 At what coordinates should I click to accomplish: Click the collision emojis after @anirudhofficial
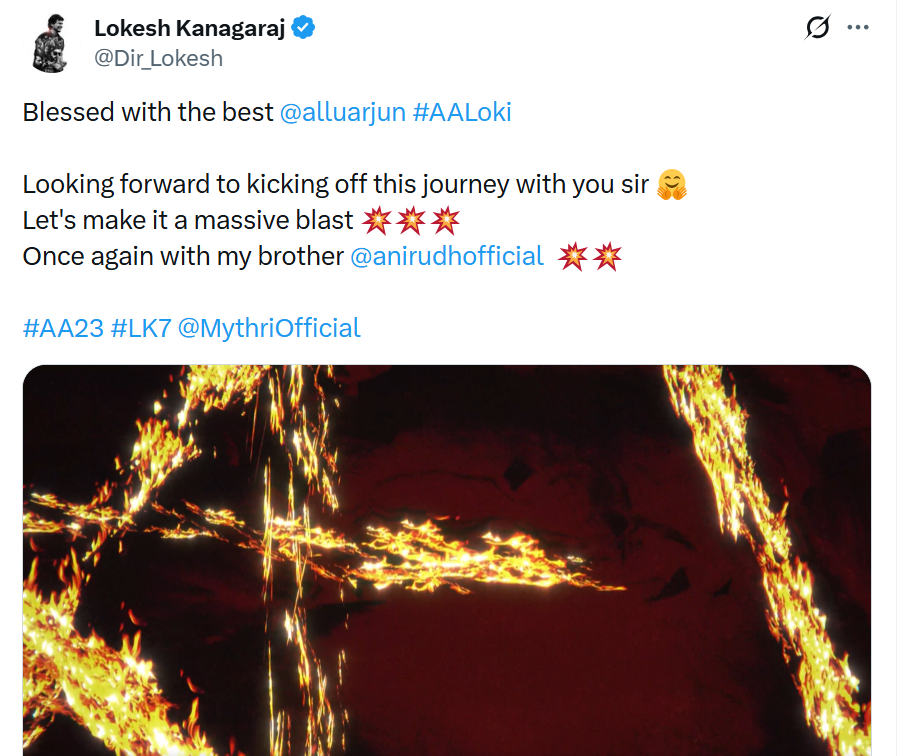tap(590, 256)
